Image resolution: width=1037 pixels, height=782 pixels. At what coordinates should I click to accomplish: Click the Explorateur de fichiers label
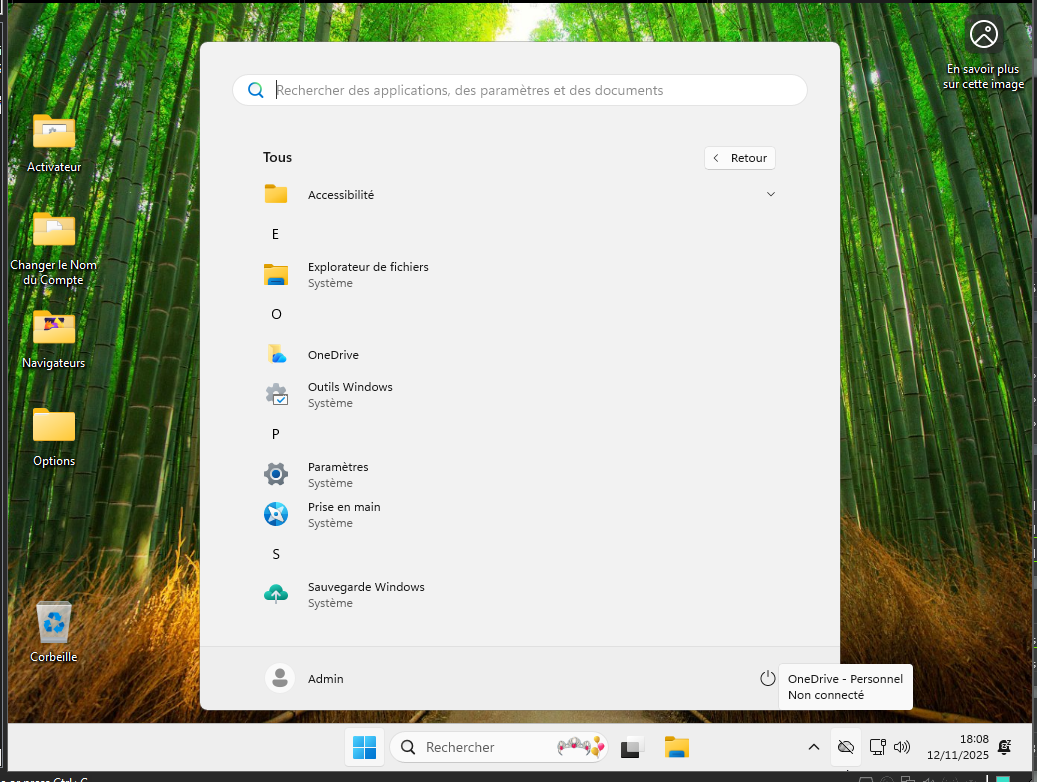tap(368, 267)
